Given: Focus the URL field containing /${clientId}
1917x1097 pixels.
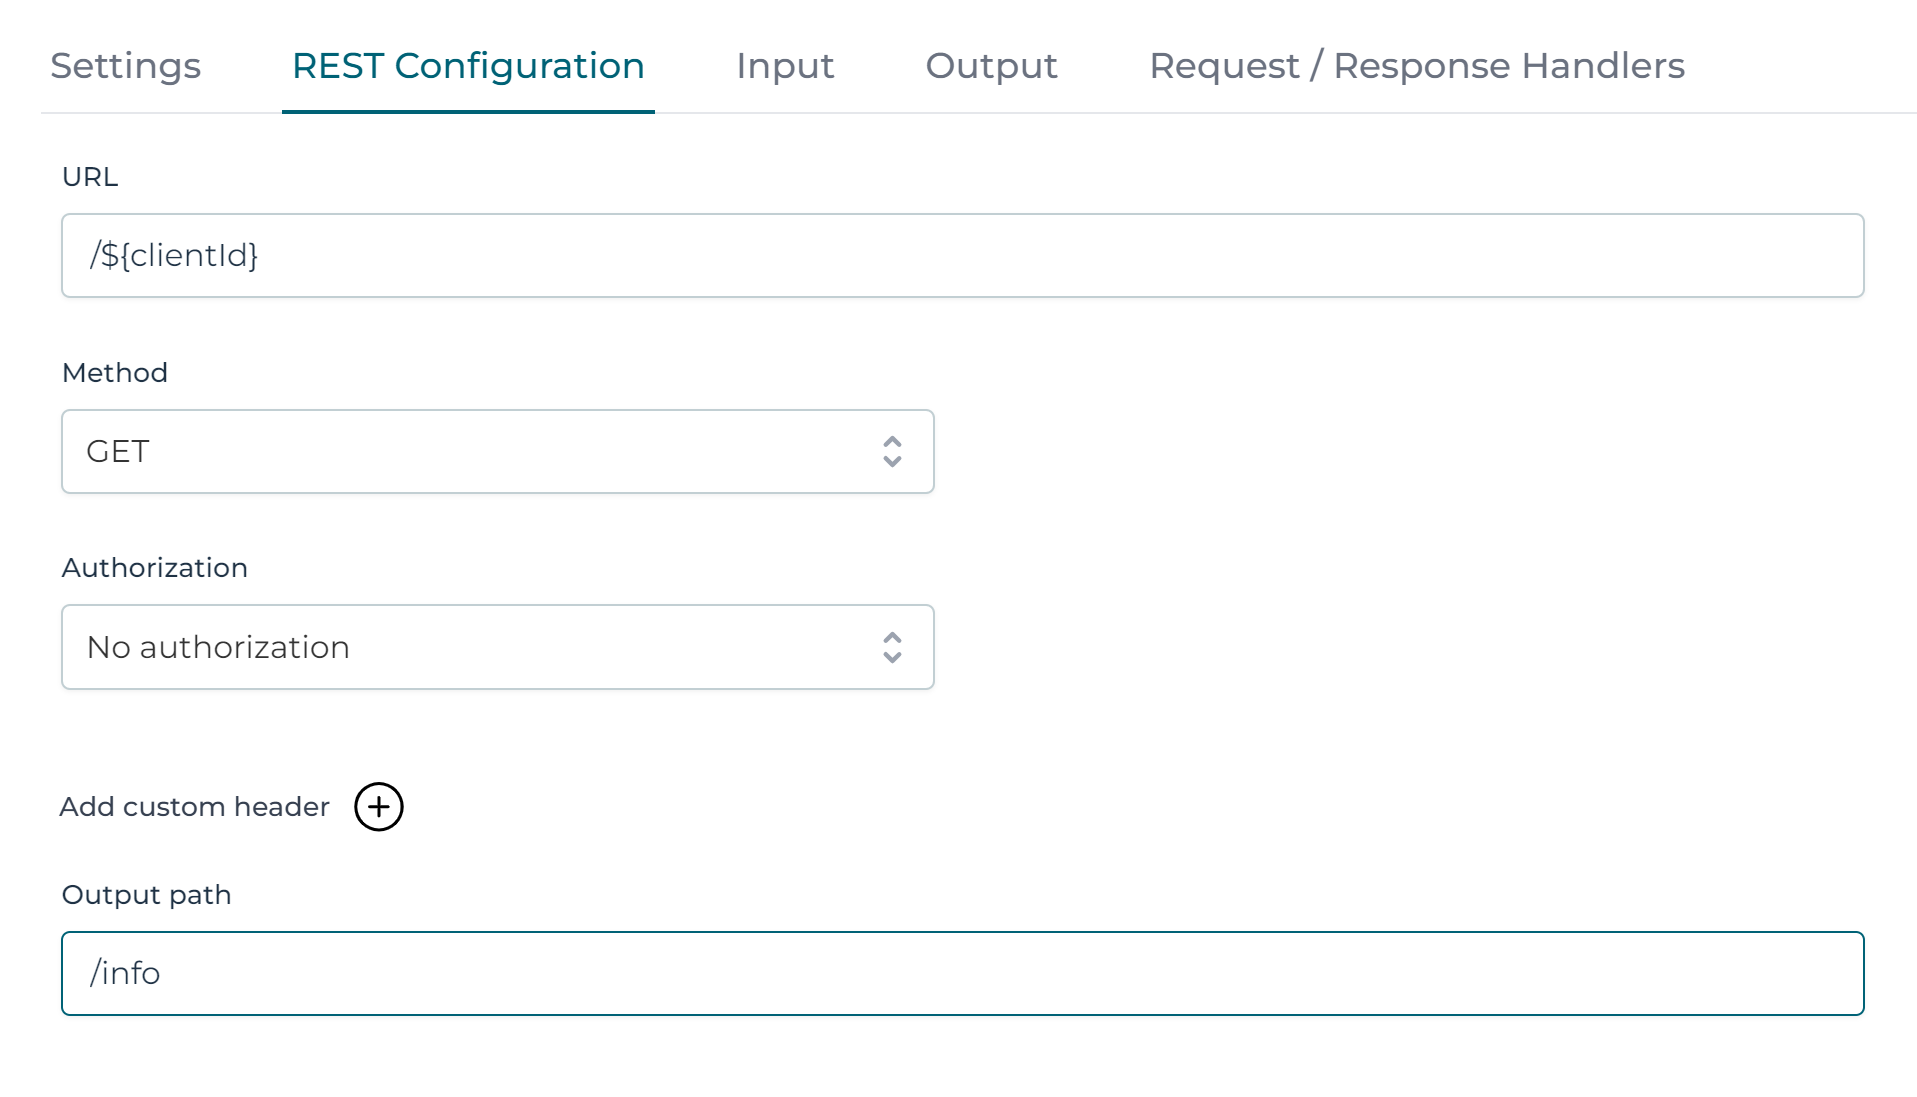Looking at the screenshot, I should click(962, 256).
